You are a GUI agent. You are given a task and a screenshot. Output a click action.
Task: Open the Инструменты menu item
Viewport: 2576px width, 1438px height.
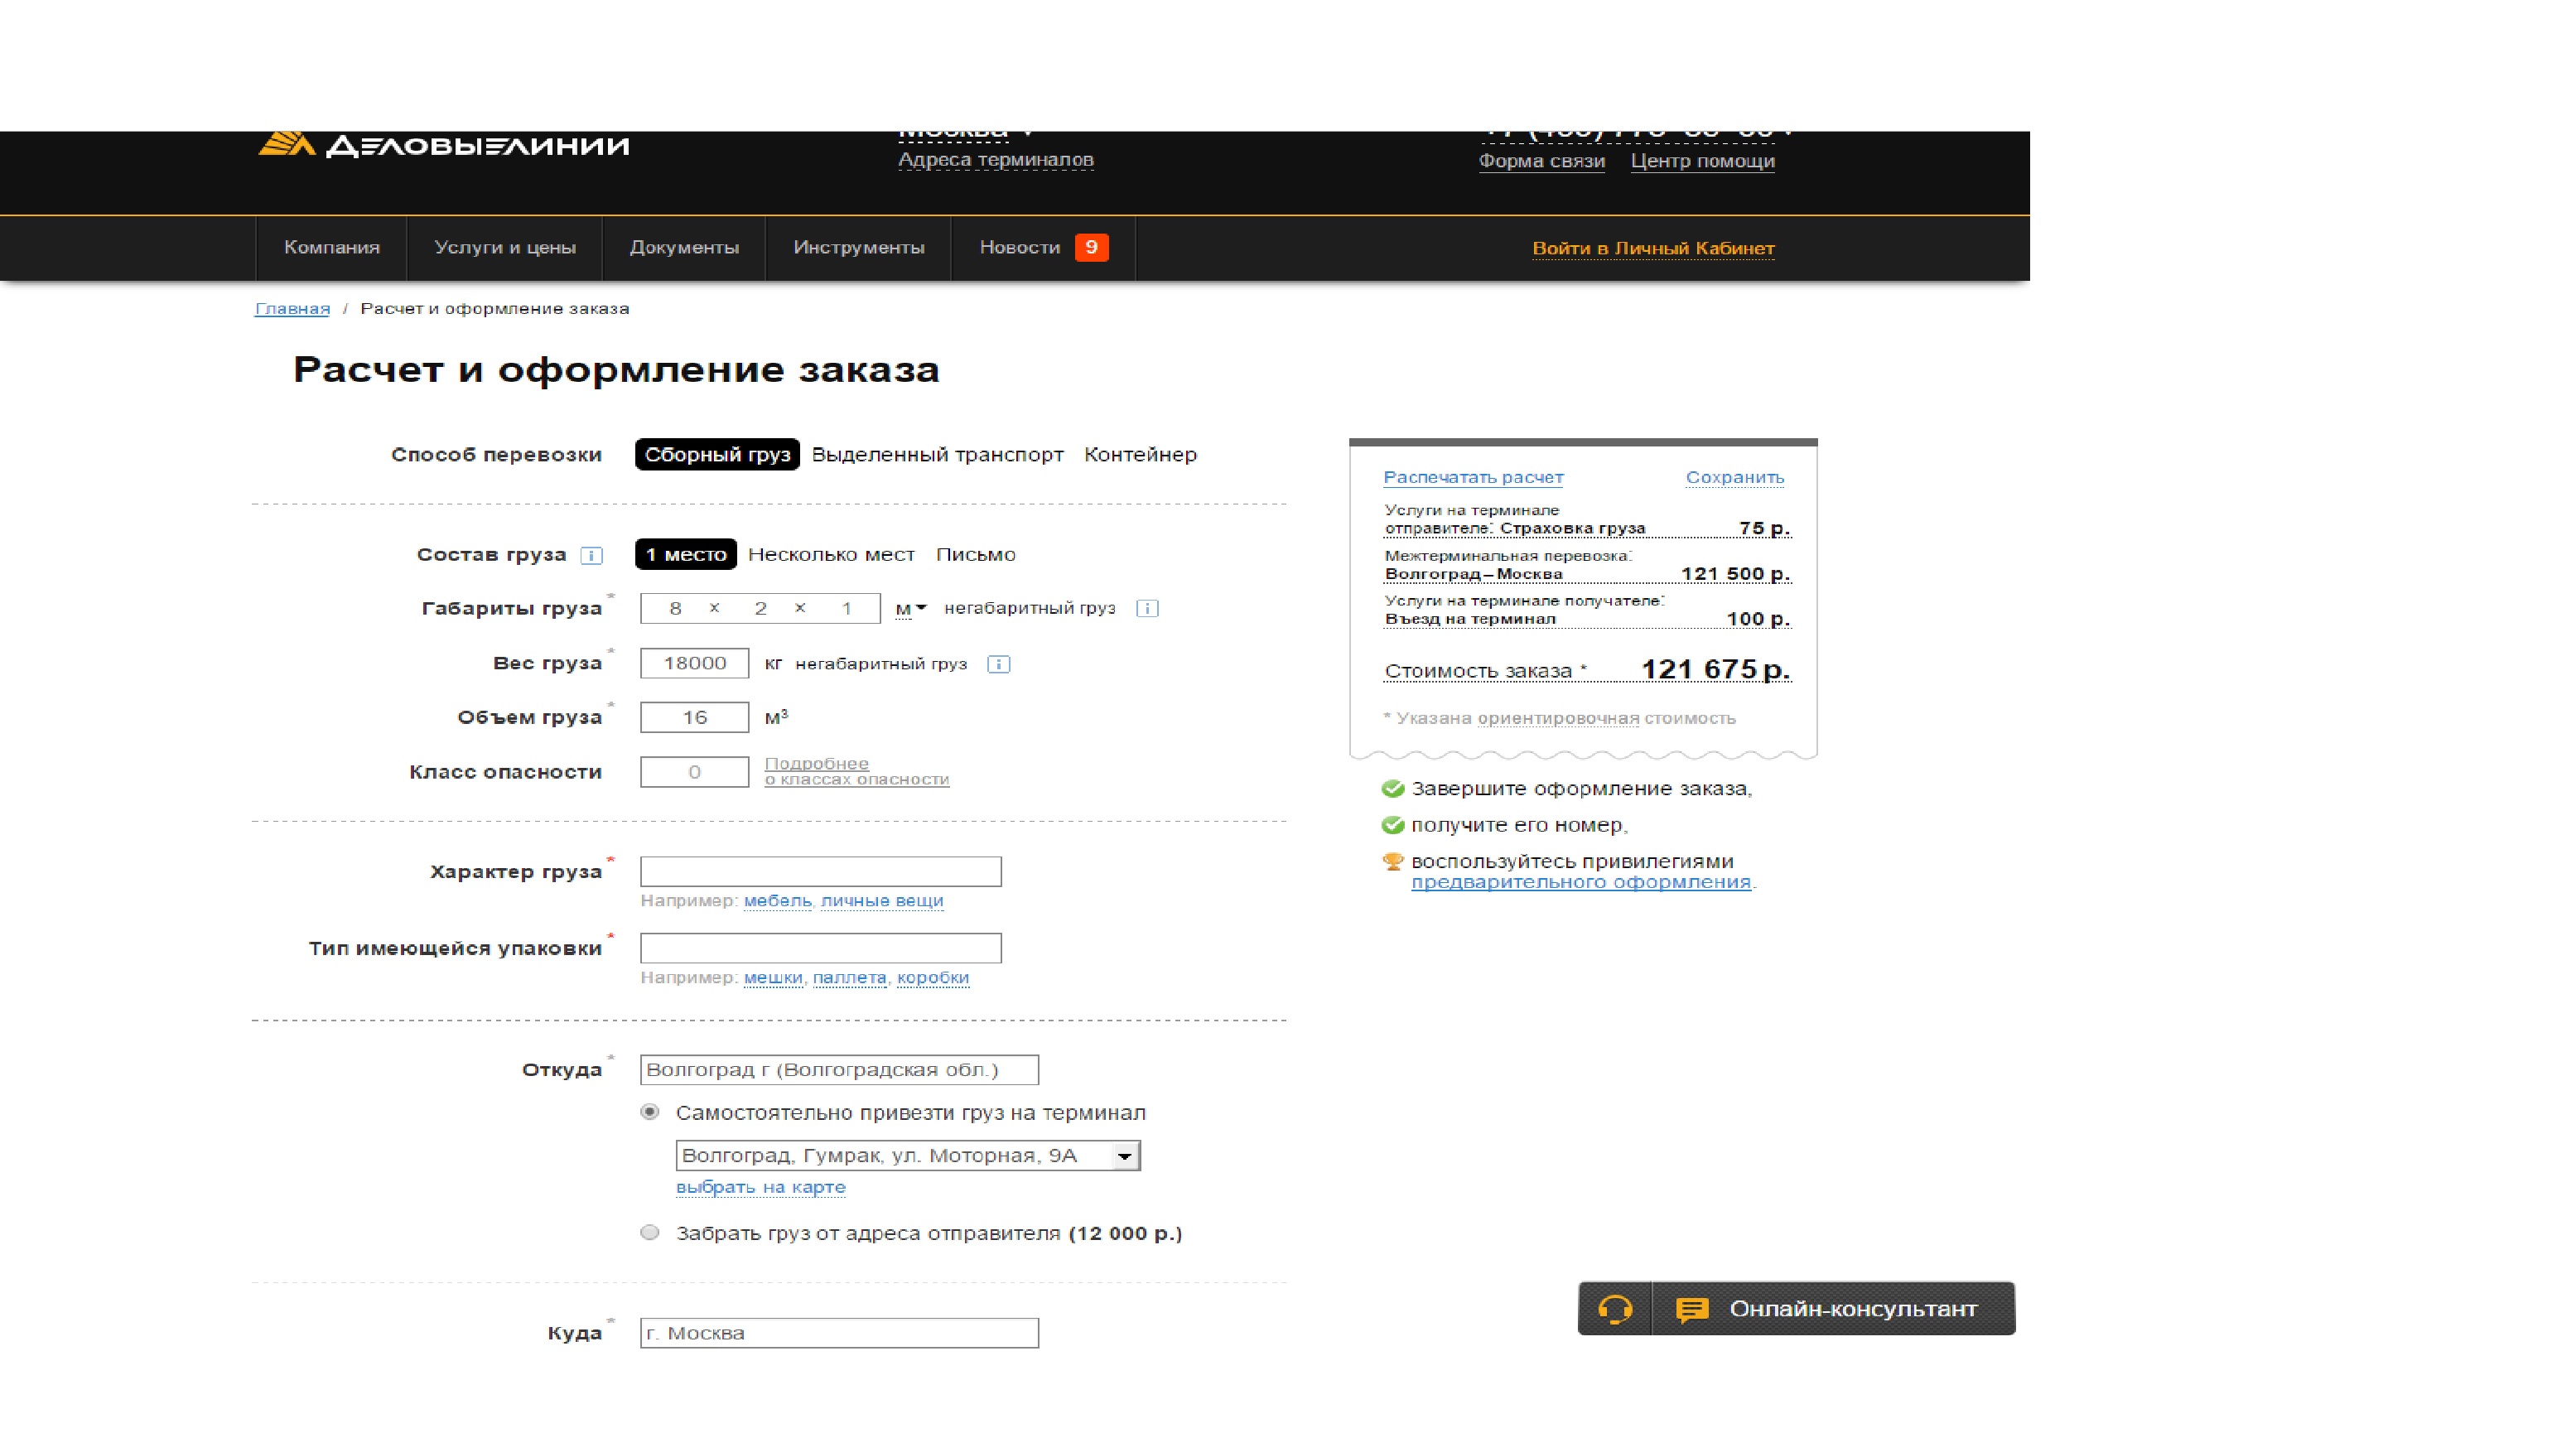(858, 247)
